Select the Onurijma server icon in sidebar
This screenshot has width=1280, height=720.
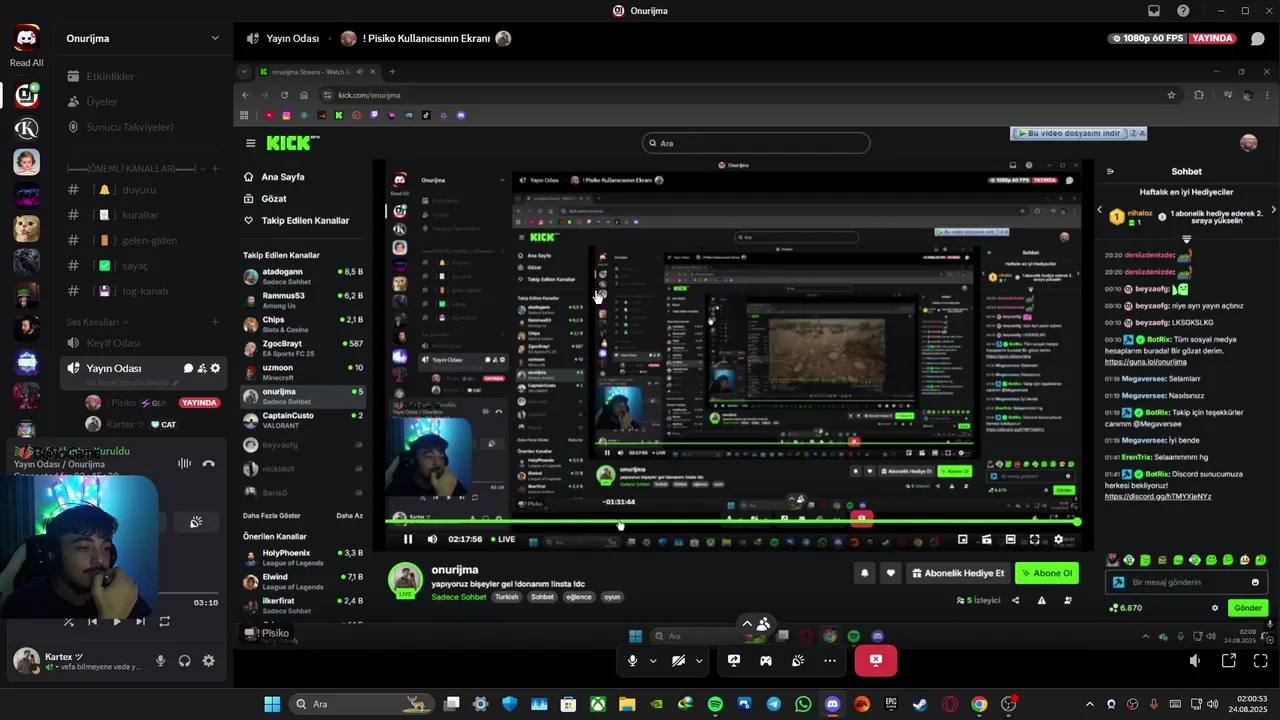click(x=26, y=95)
